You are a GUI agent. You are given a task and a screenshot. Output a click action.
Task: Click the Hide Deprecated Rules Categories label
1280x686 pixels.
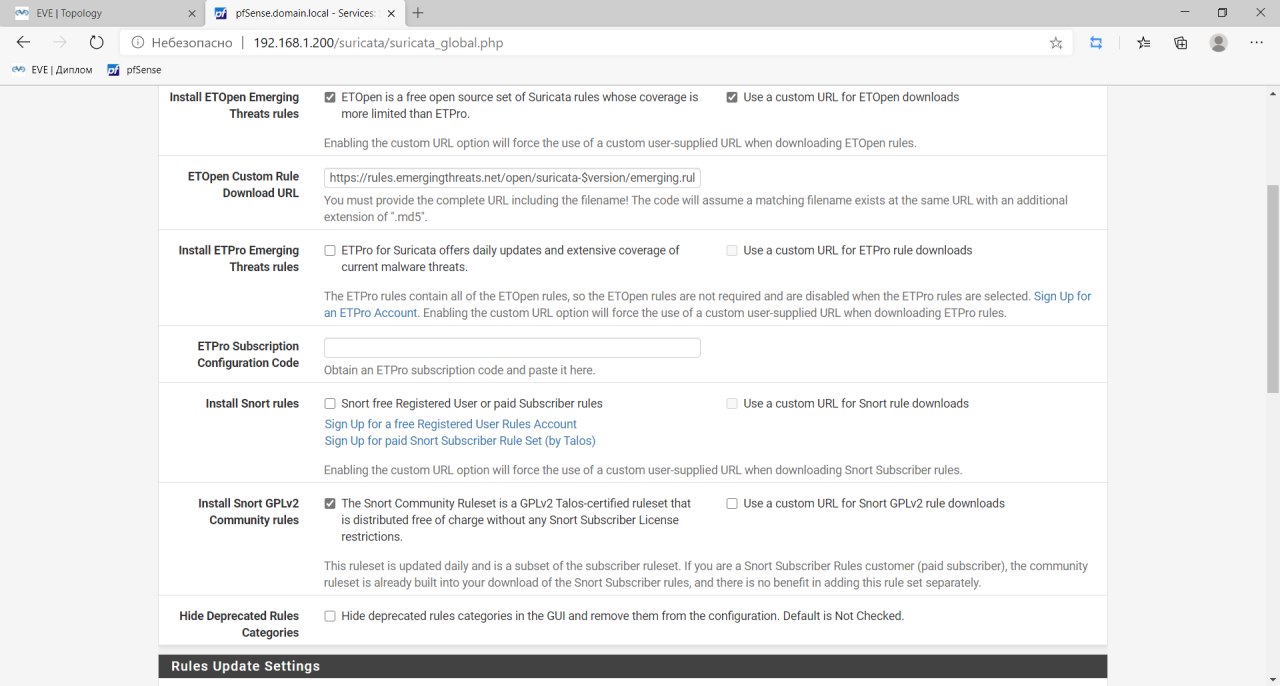pos(239,624)
